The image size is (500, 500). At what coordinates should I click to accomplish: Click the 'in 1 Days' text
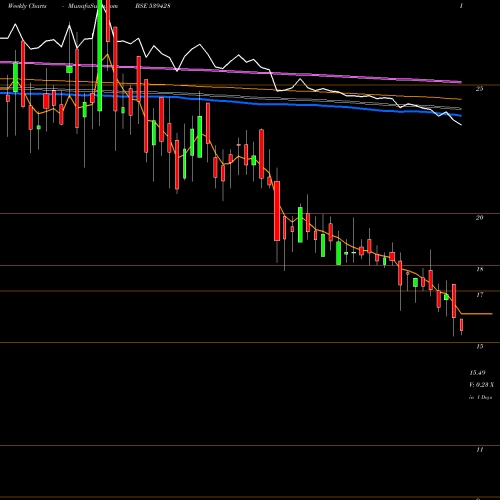pos(481,397)
